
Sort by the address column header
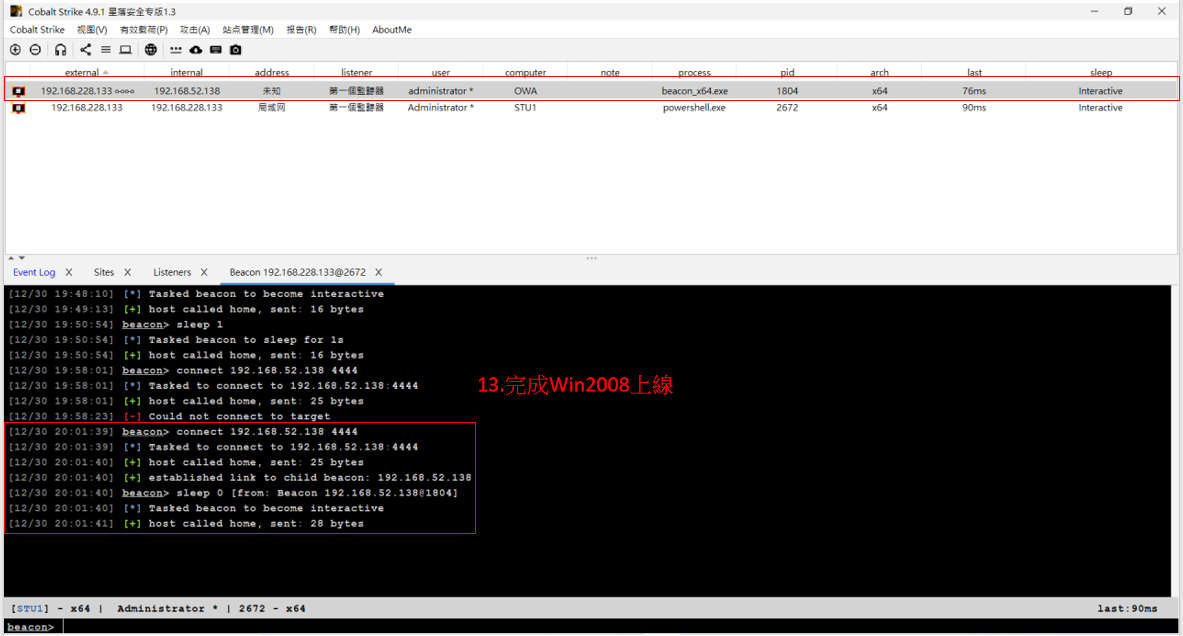272,72
